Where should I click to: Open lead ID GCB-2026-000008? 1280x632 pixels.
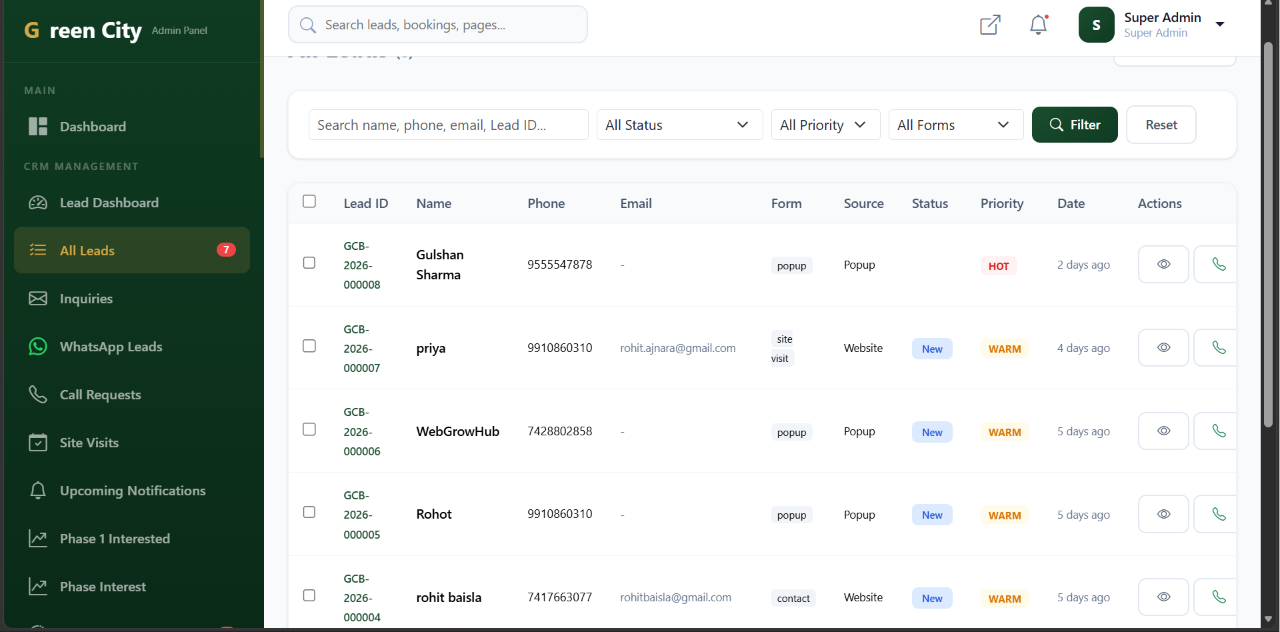tap(362, 265)
